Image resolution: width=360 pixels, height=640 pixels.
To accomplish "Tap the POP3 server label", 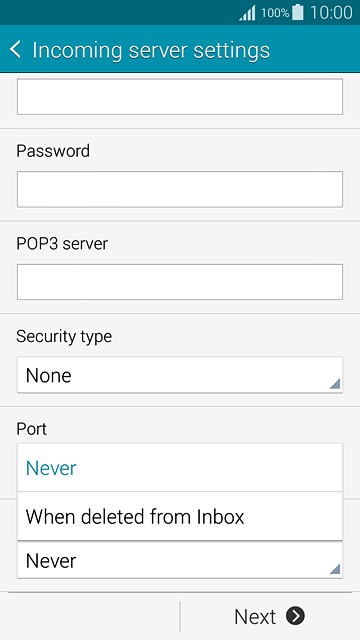I will [62, 244].
